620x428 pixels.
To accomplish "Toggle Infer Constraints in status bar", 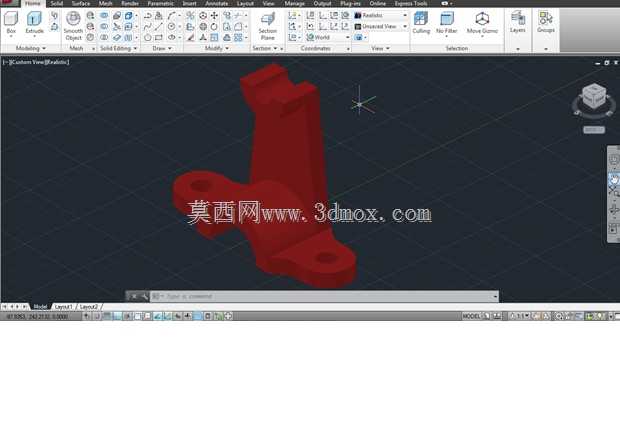I will click(87, 316).
